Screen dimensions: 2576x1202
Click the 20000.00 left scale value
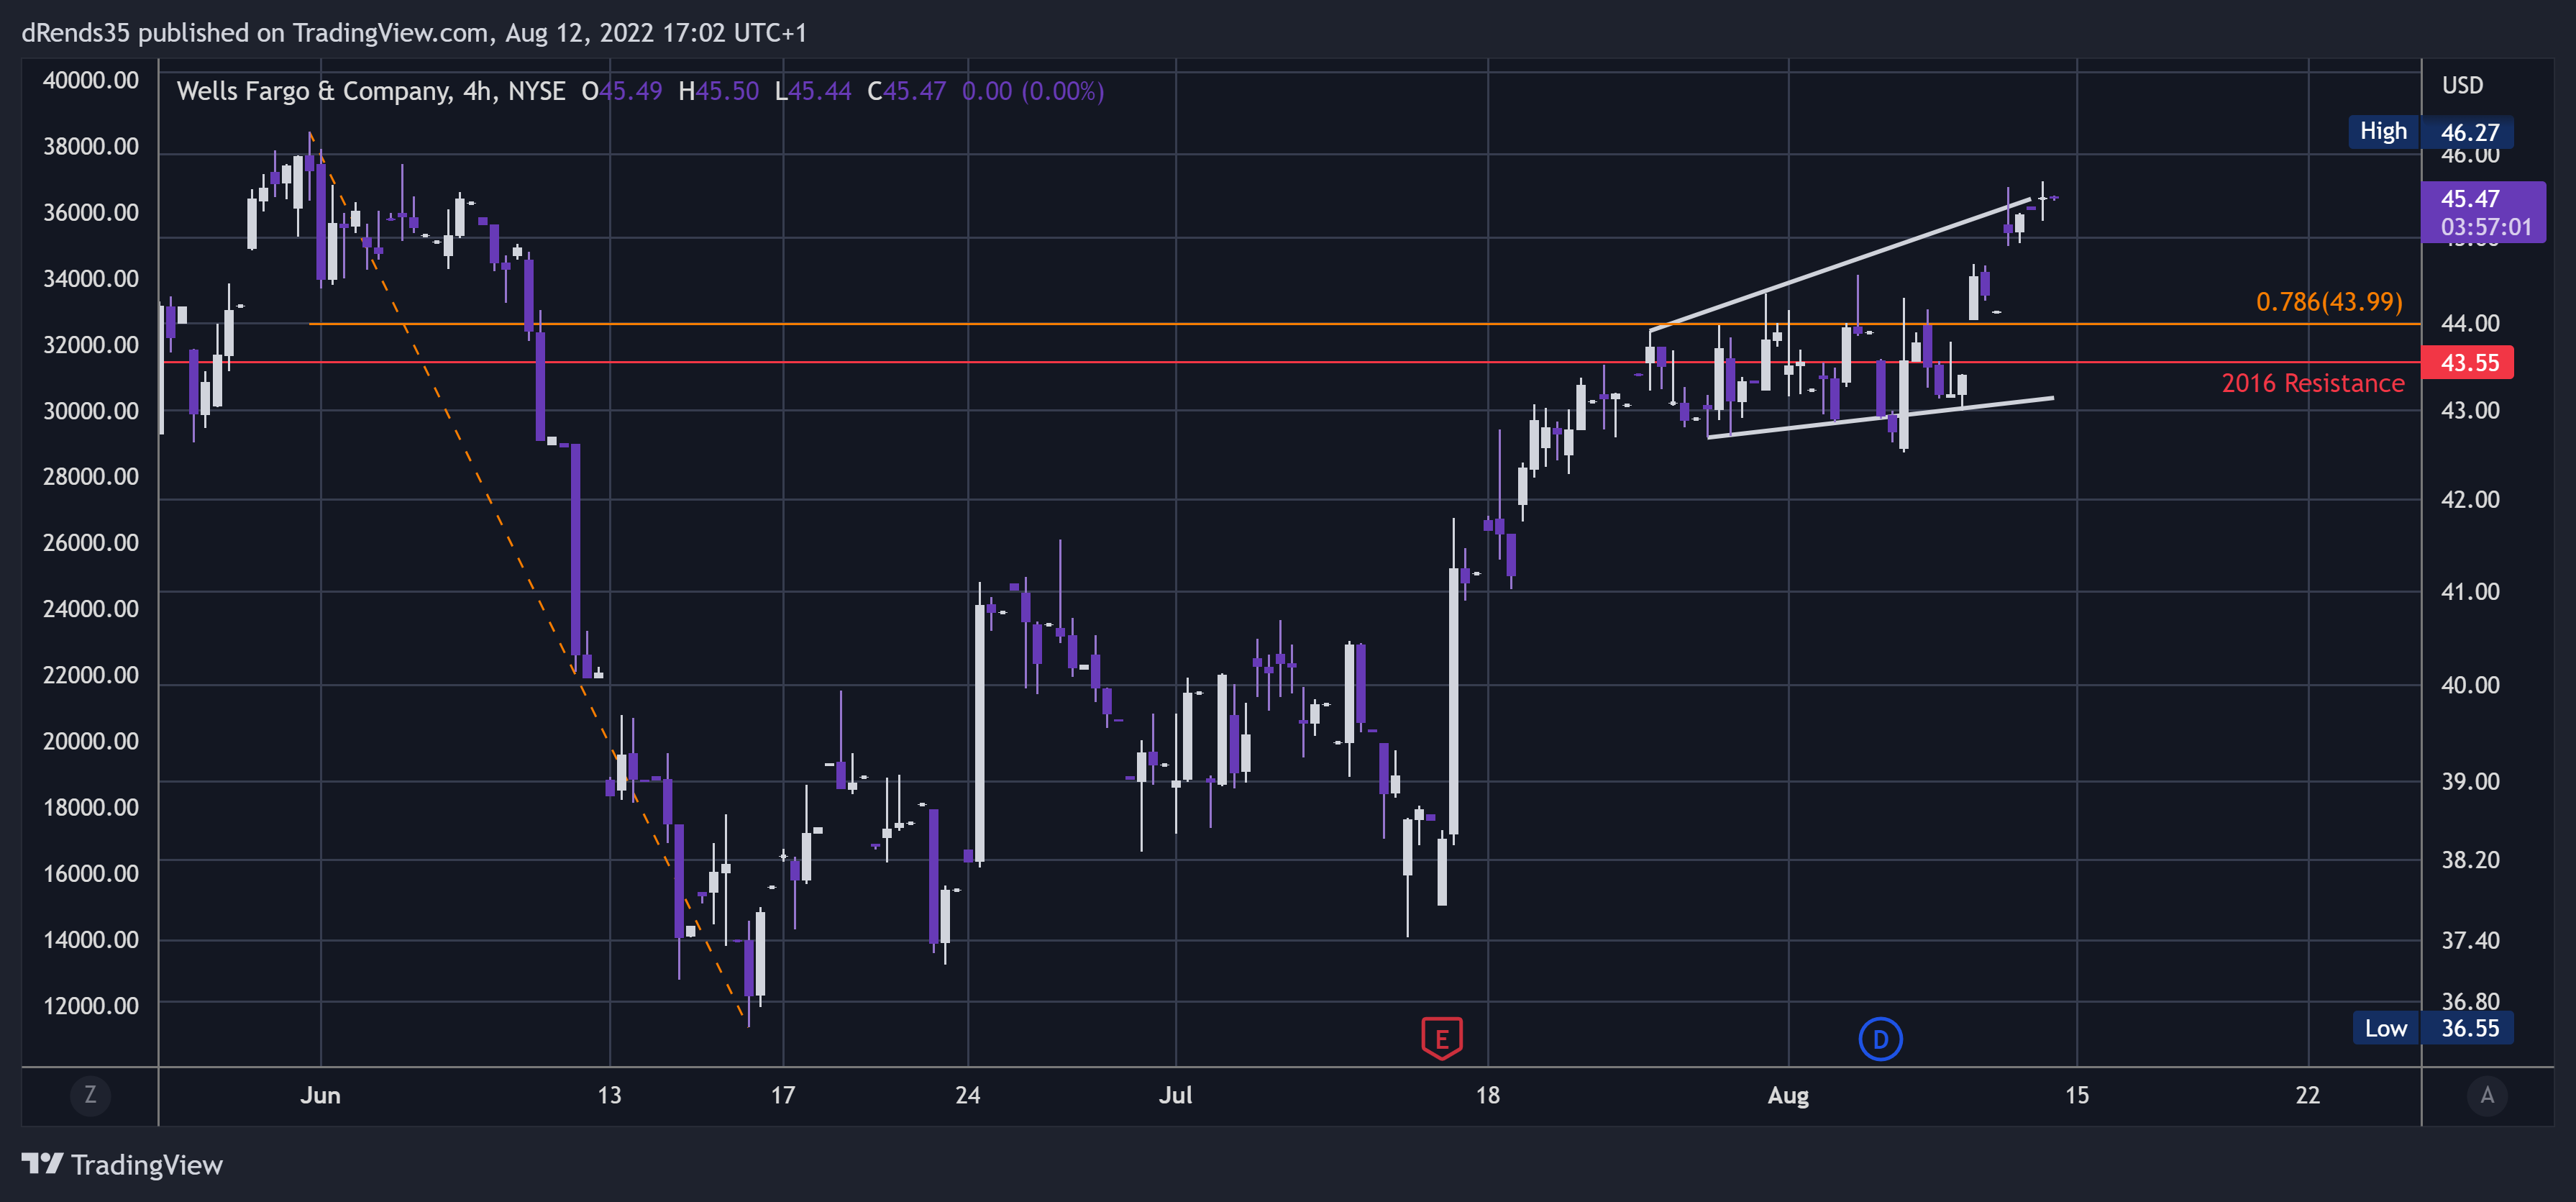coord(90,741)
